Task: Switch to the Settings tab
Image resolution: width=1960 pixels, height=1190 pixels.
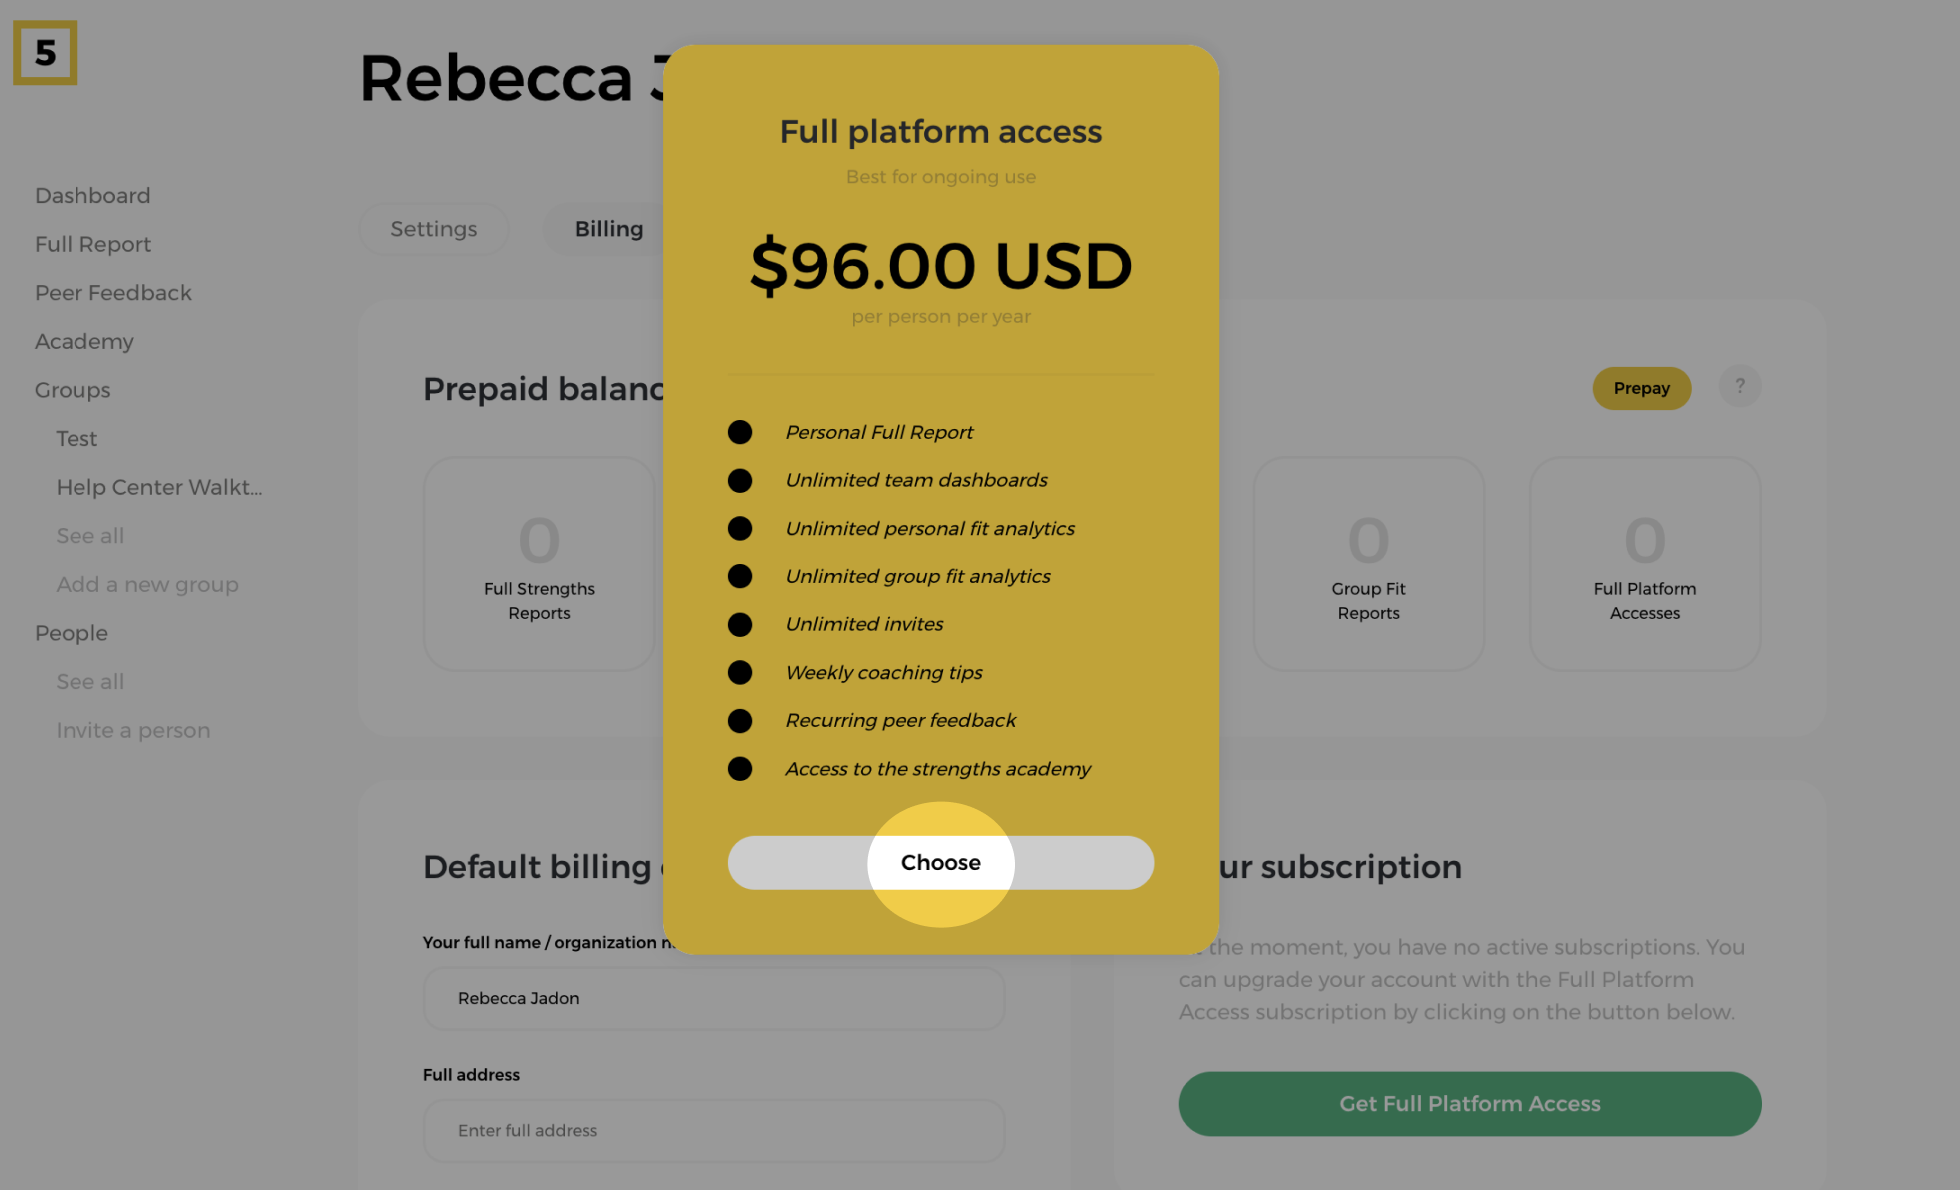Action: pos(433,229)
